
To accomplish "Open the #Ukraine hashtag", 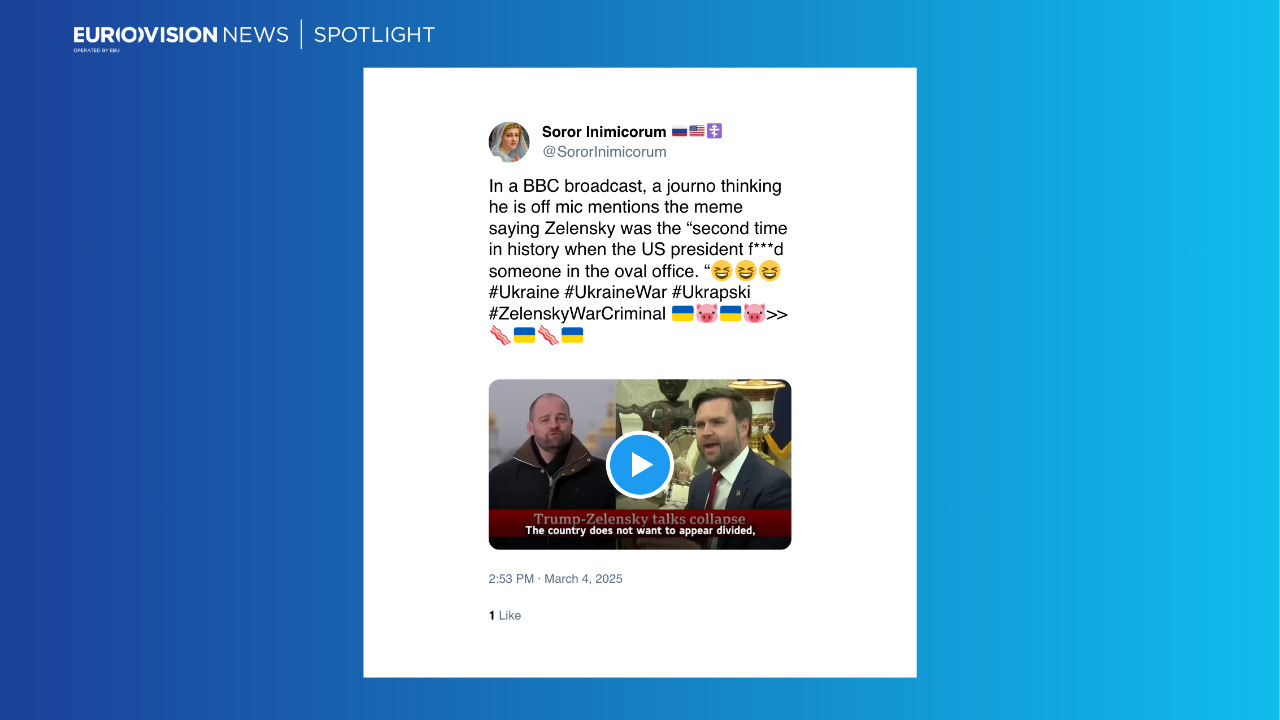I will pos(524,292).
